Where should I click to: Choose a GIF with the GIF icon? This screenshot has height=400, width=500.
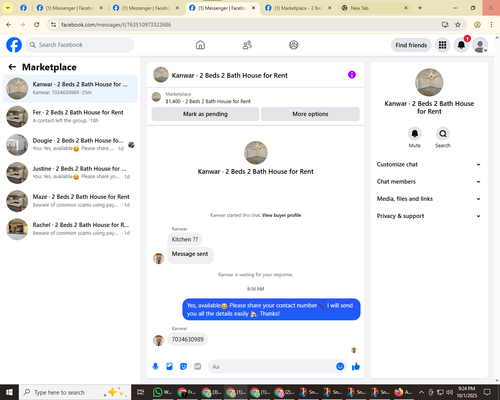(198, 367)
